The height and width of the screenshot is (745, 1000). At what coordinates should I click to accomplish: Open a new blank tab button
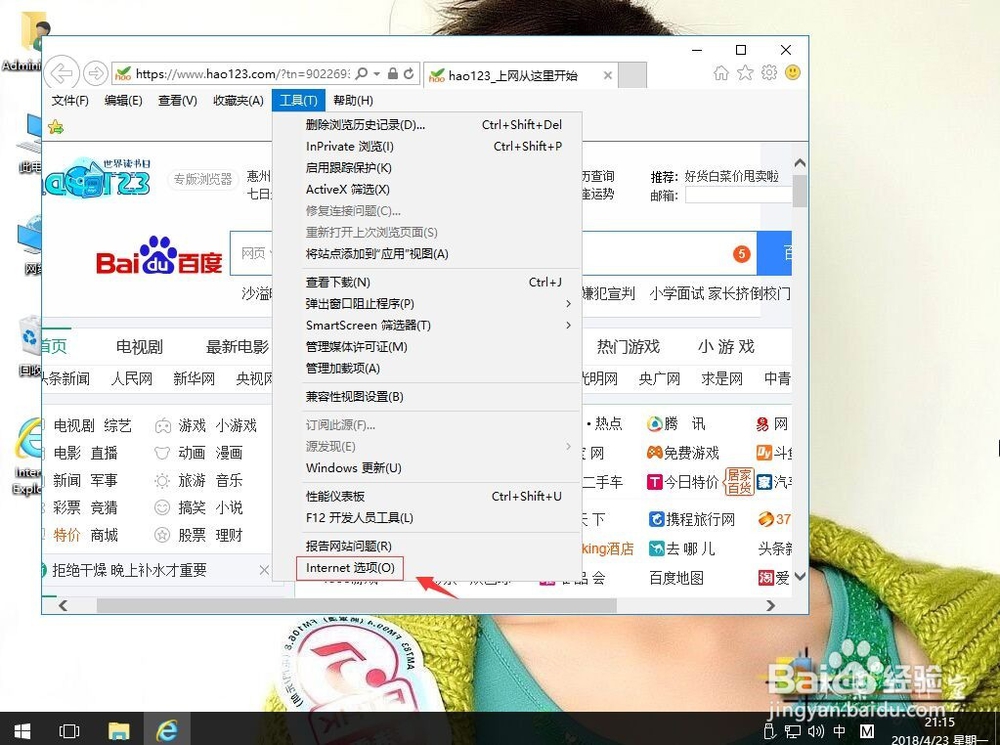633,75
